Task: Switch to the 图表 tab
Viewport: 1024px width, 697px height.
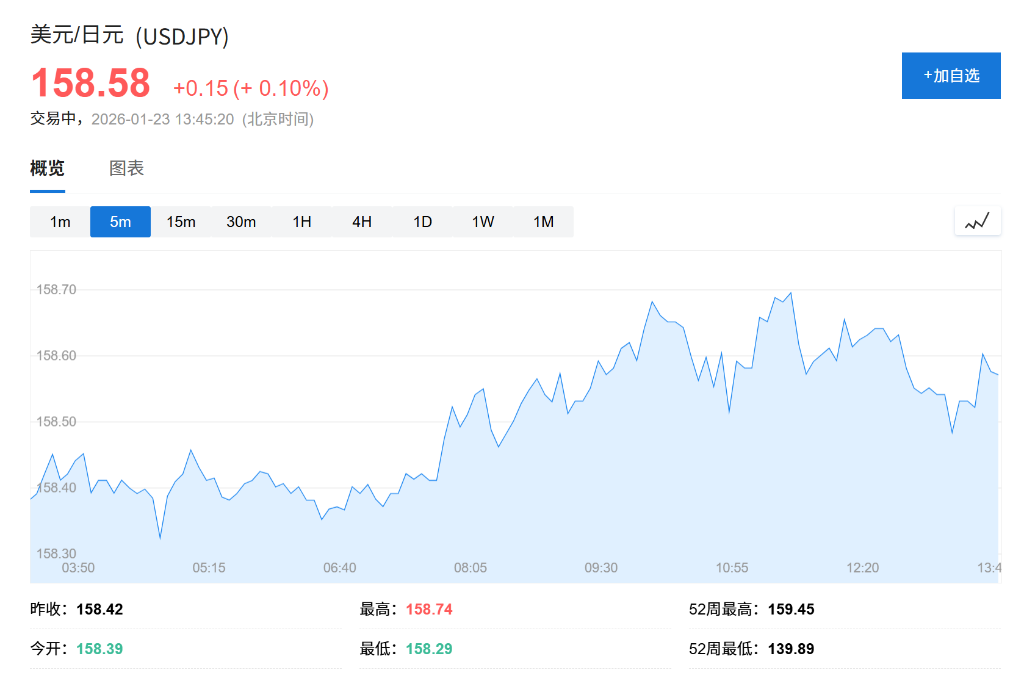Action: (125, 168)
